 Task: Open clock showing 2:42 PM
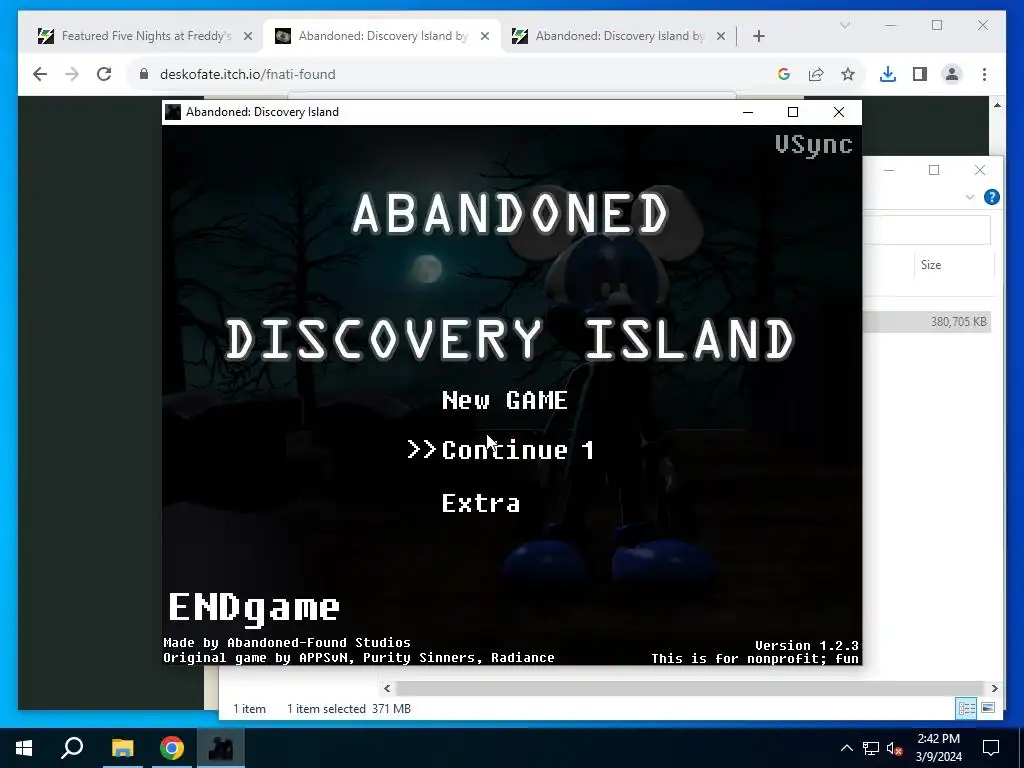pos(938,748)
